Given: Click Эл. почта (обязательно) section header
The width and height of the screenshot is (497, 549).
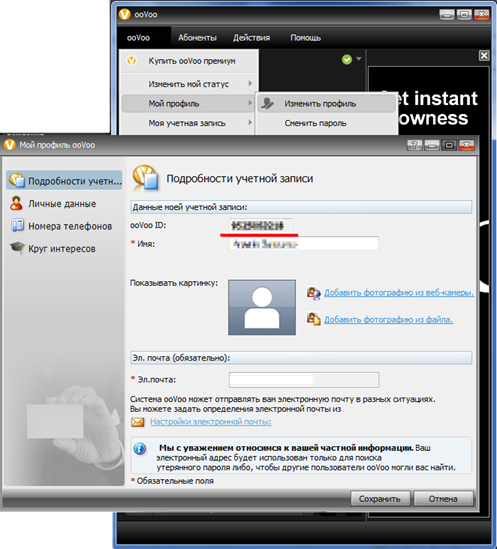Looking at the screenshot, I should click(301, 358).
